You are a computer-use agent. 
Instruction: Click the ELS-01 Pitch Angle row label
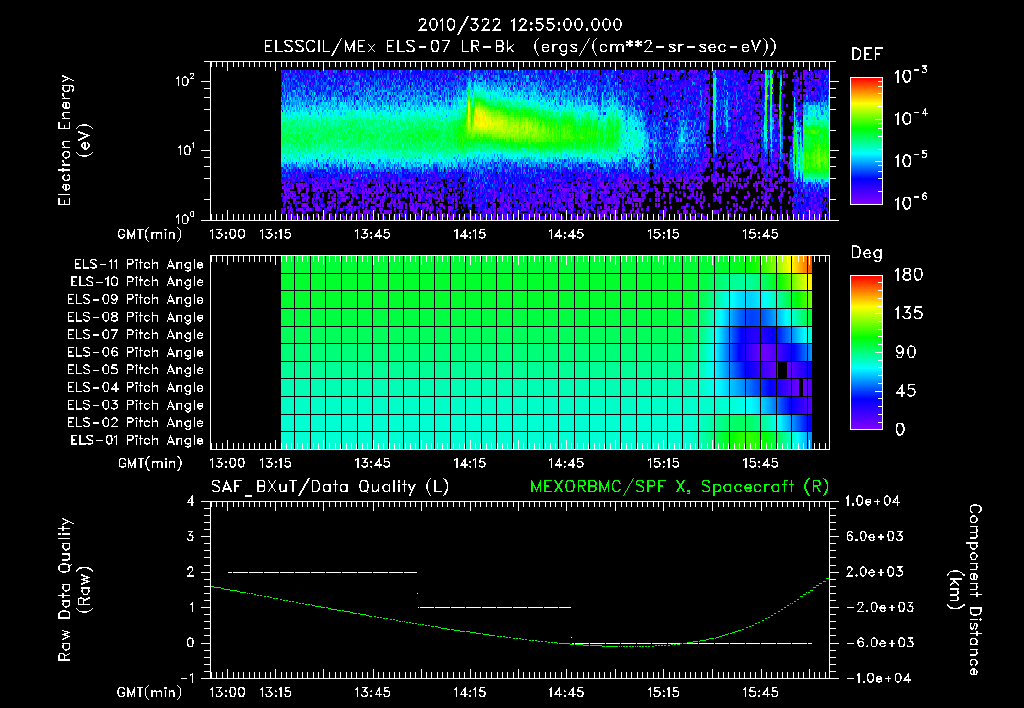[137, 440]
